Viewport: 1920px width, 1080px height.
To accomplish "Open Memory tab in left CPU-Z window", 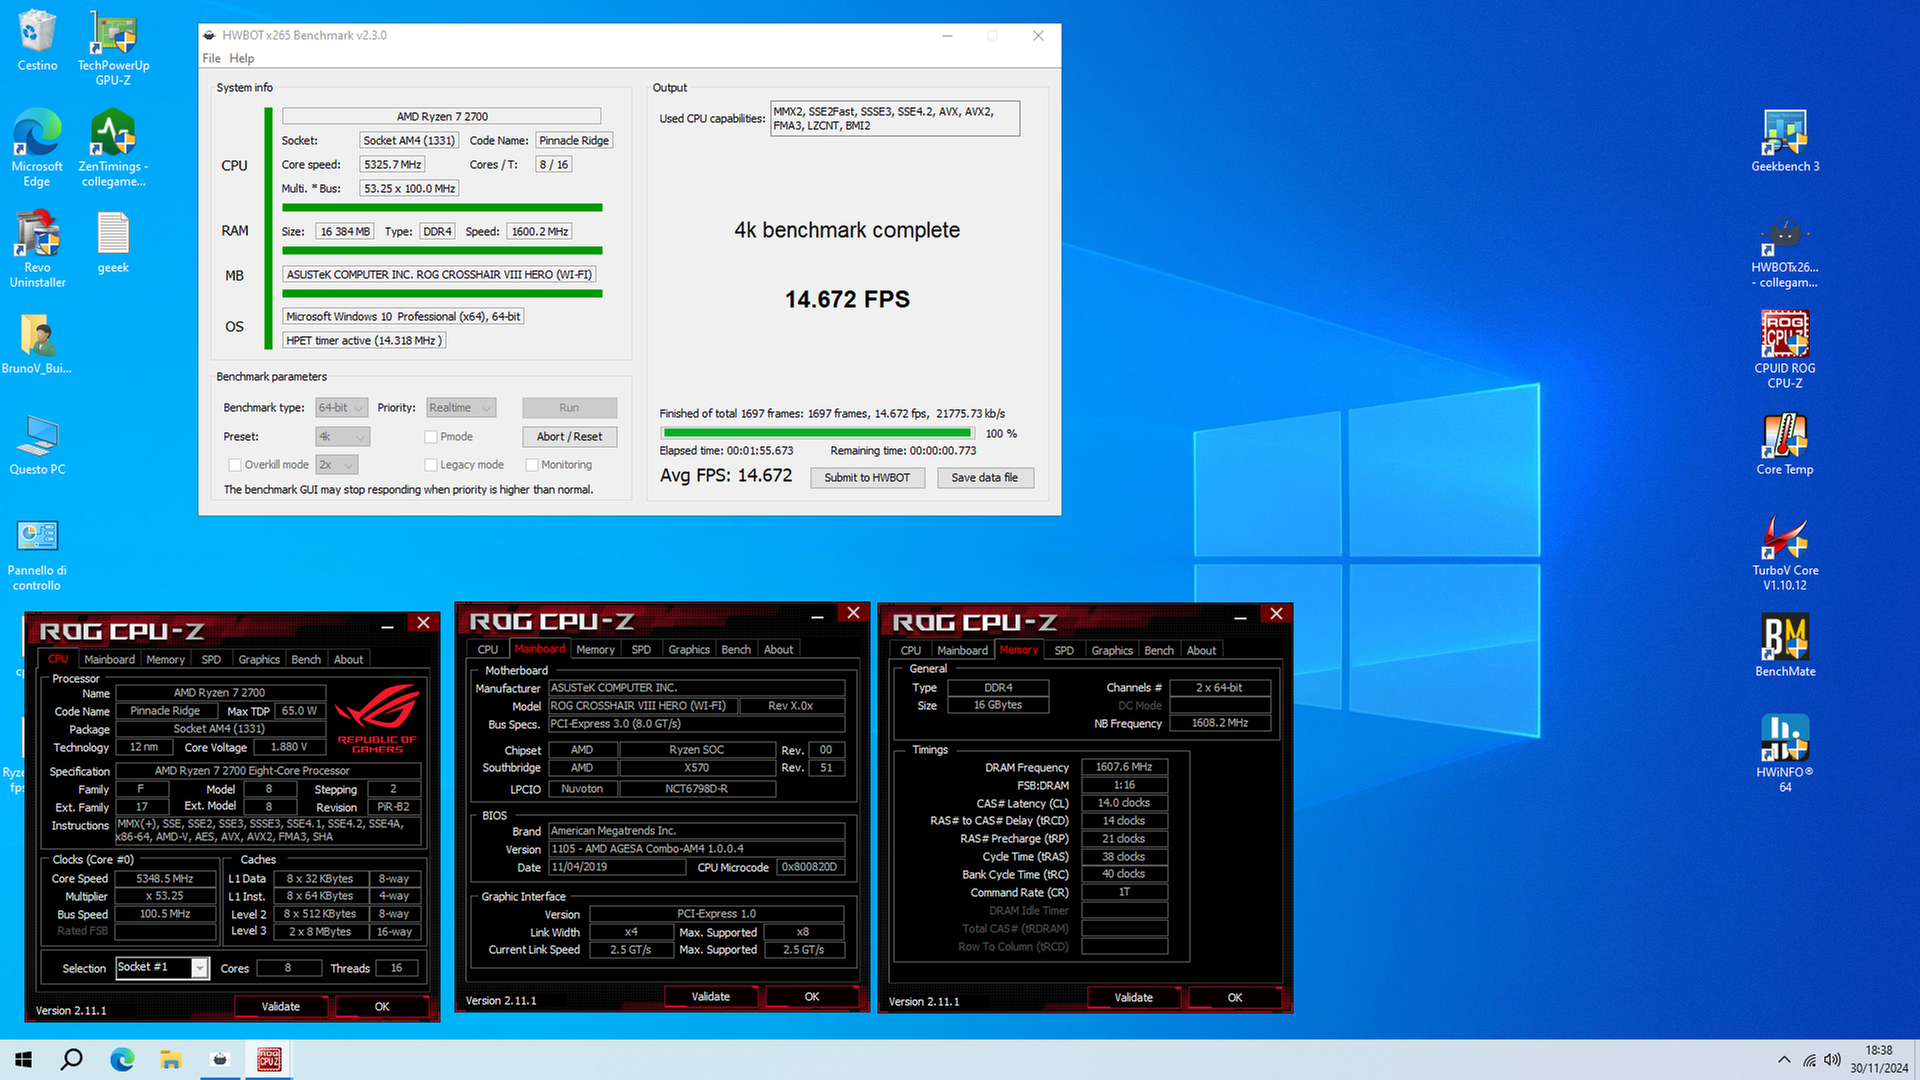I will click(165, 659).
